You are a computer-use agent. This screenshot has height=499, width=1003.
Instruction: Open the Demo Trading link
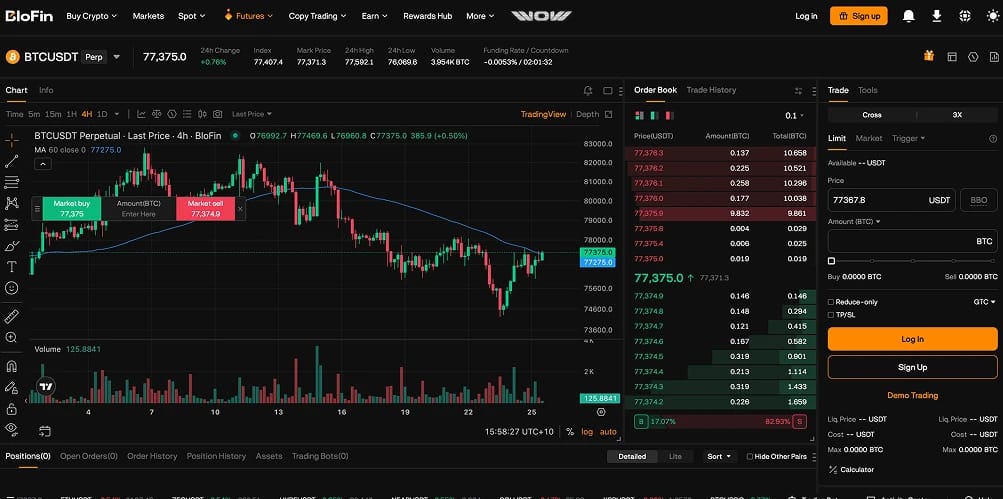(912, 395)
